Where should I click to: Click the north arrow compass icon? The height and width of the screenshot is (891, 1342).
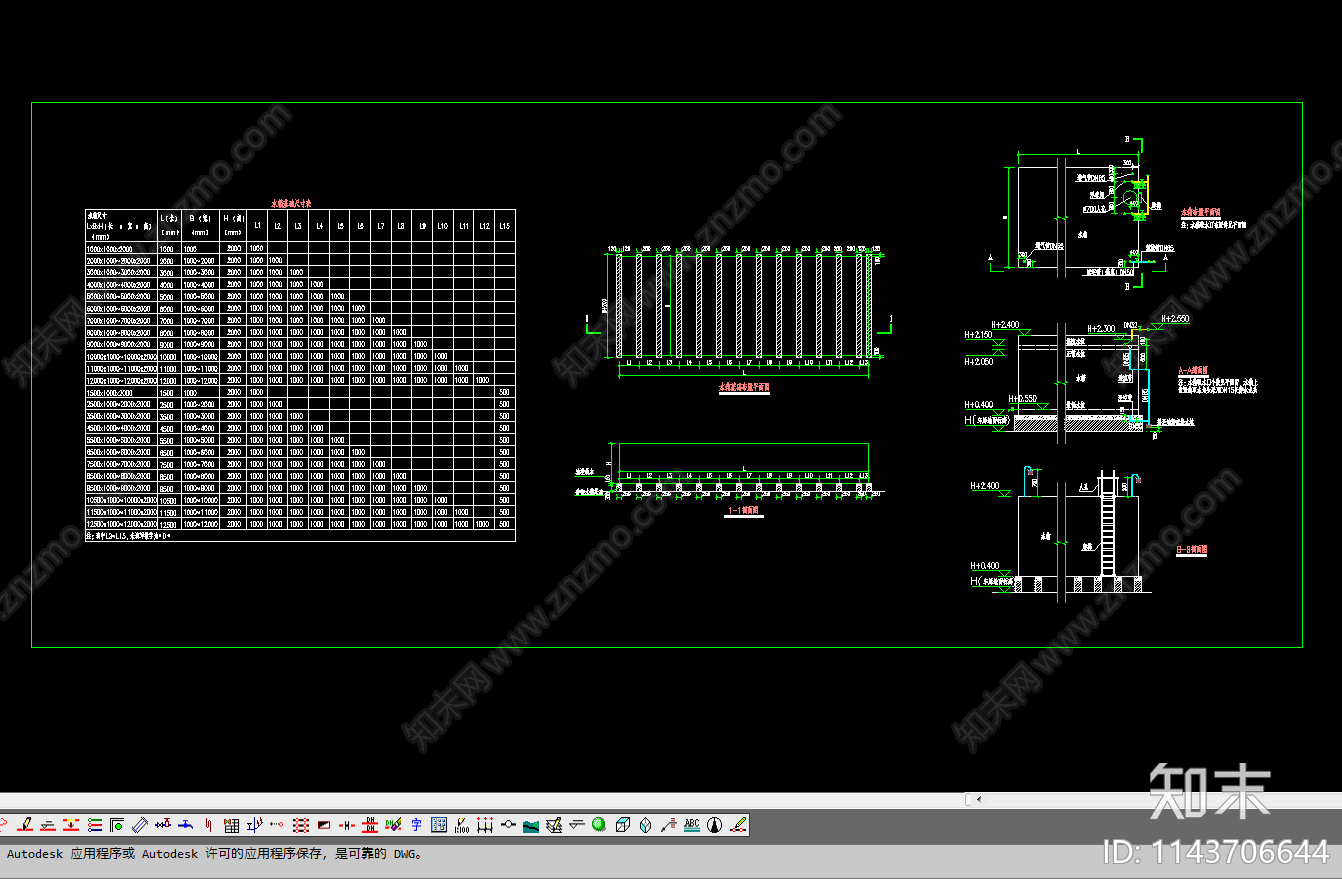[x=714, y=825]
